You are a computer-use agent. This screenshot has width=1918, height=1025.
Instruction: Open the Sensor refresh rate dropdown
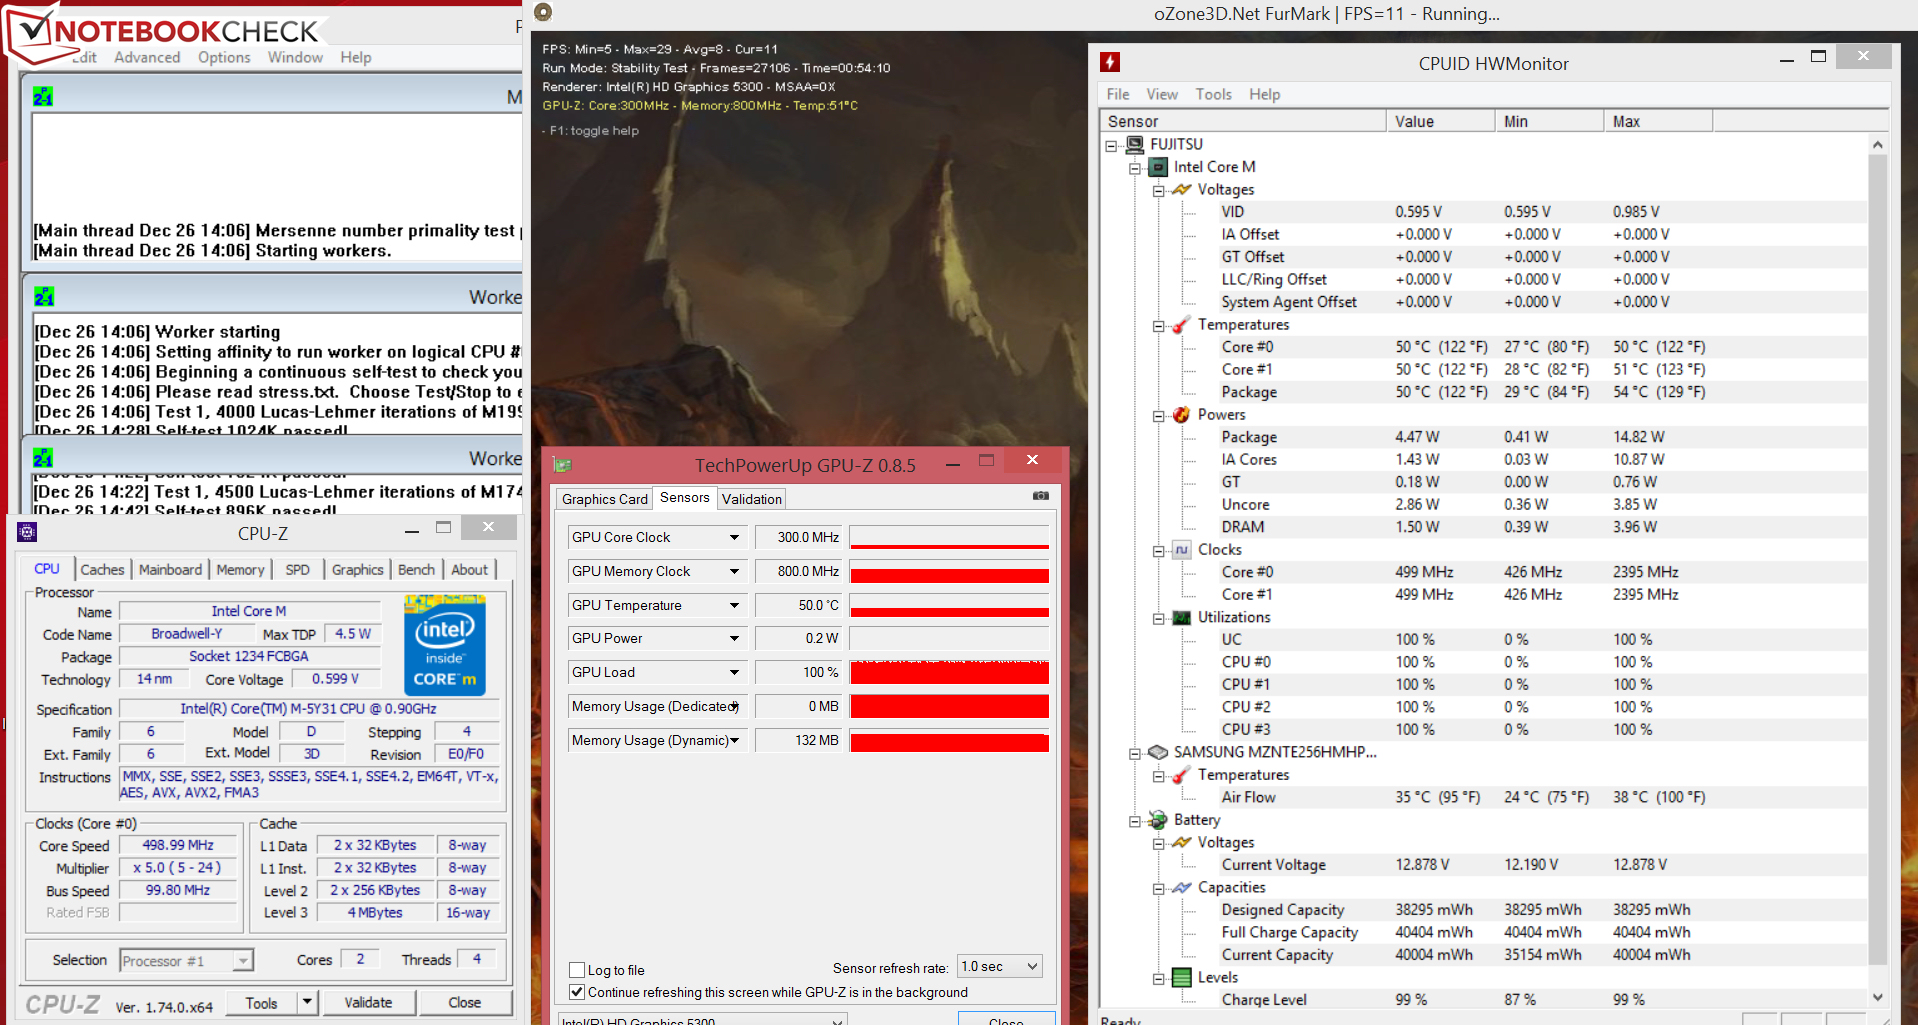point(1033,966)
